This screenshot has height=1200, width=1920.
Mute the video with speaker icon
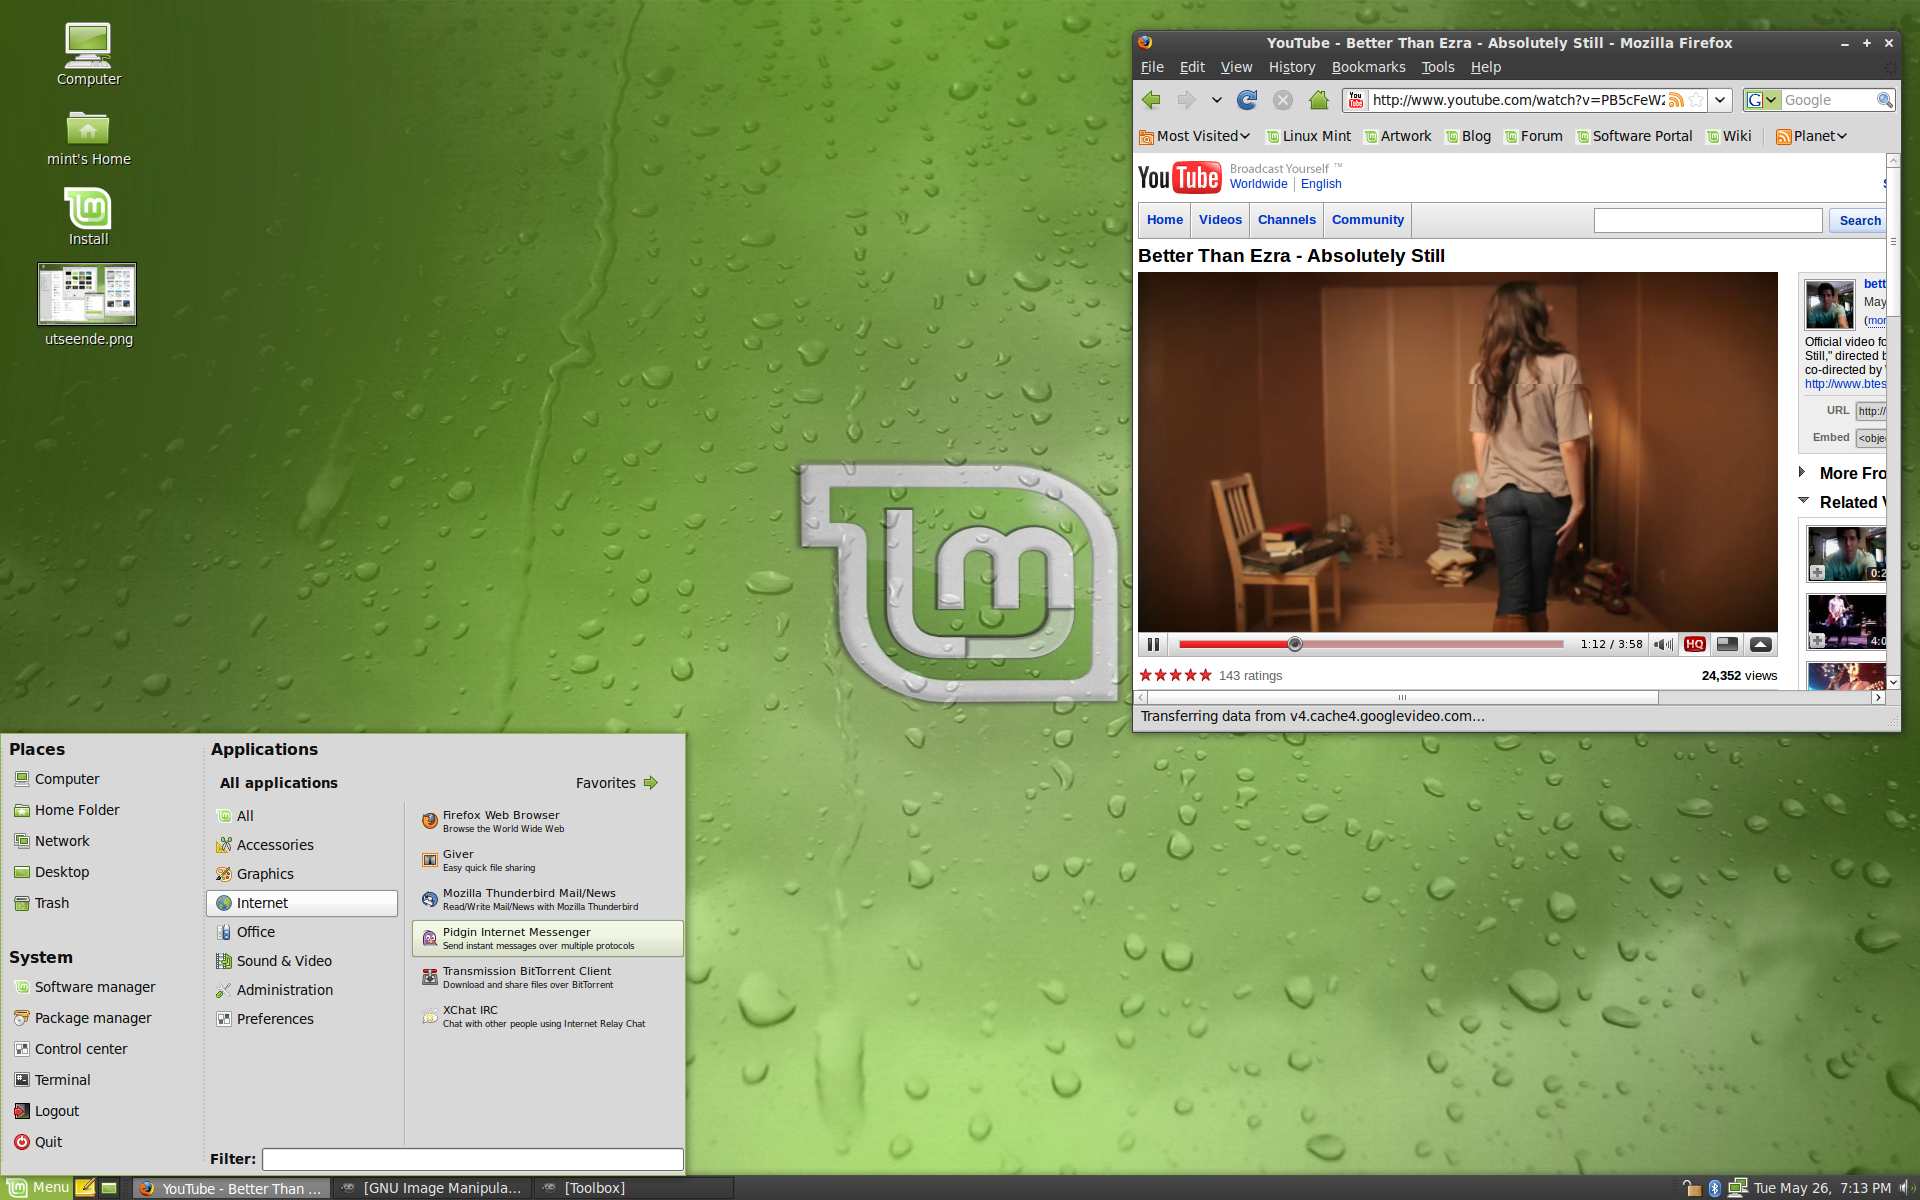[1663, 644]
